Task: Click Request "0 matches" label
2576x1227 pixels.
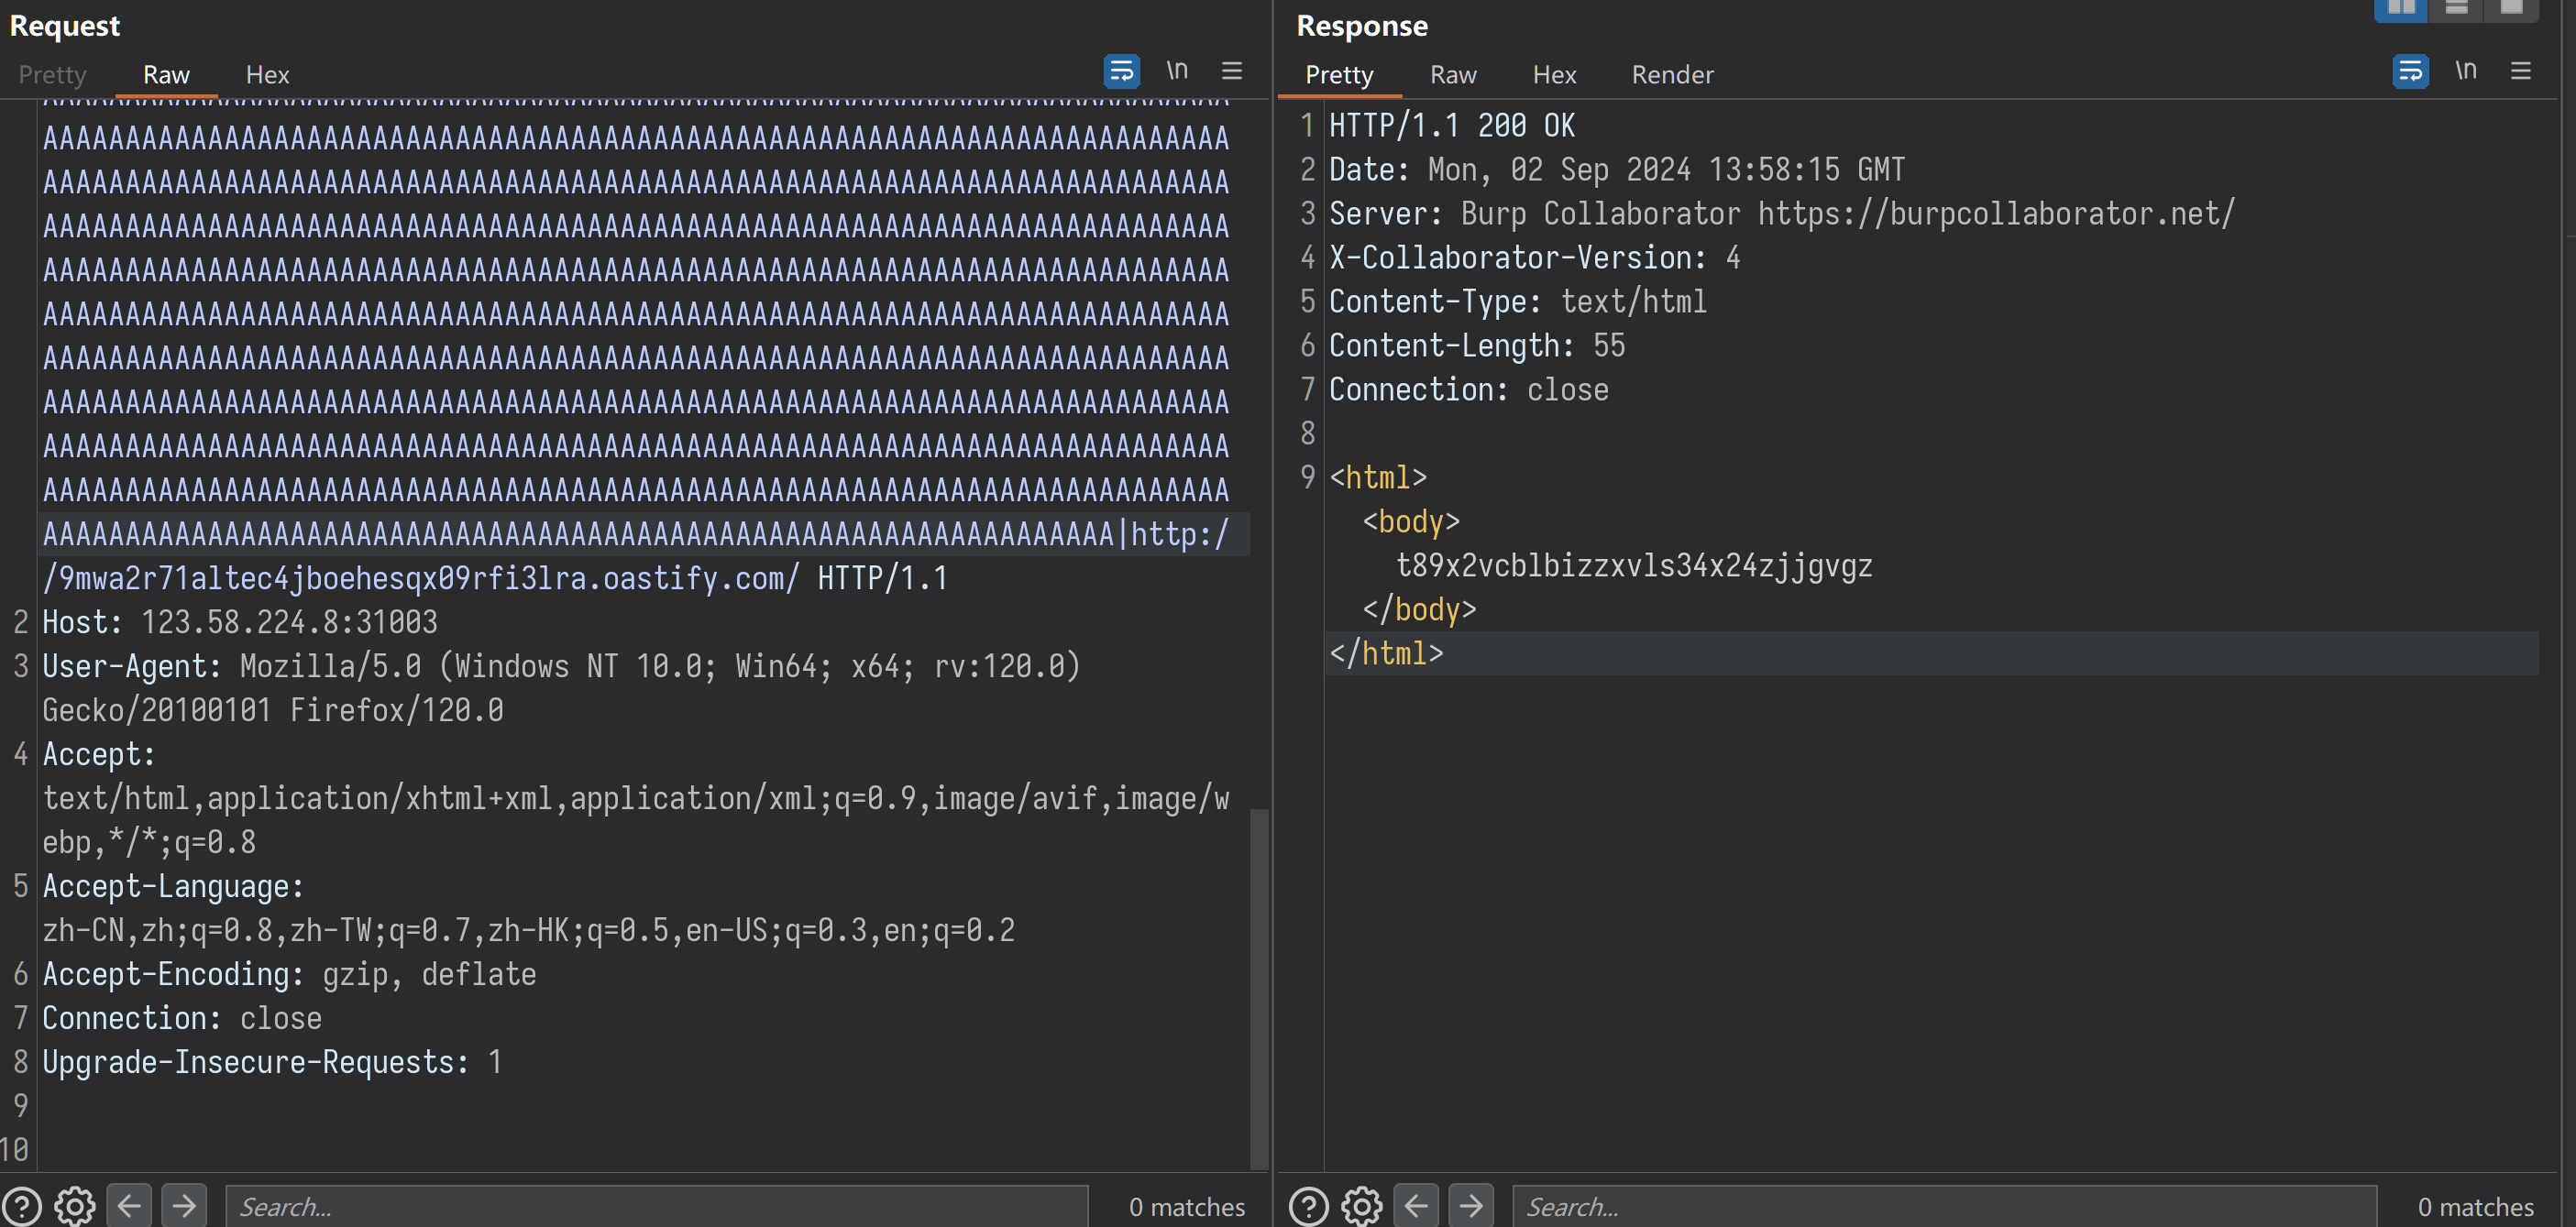Action: (x=1187, y=1207)
